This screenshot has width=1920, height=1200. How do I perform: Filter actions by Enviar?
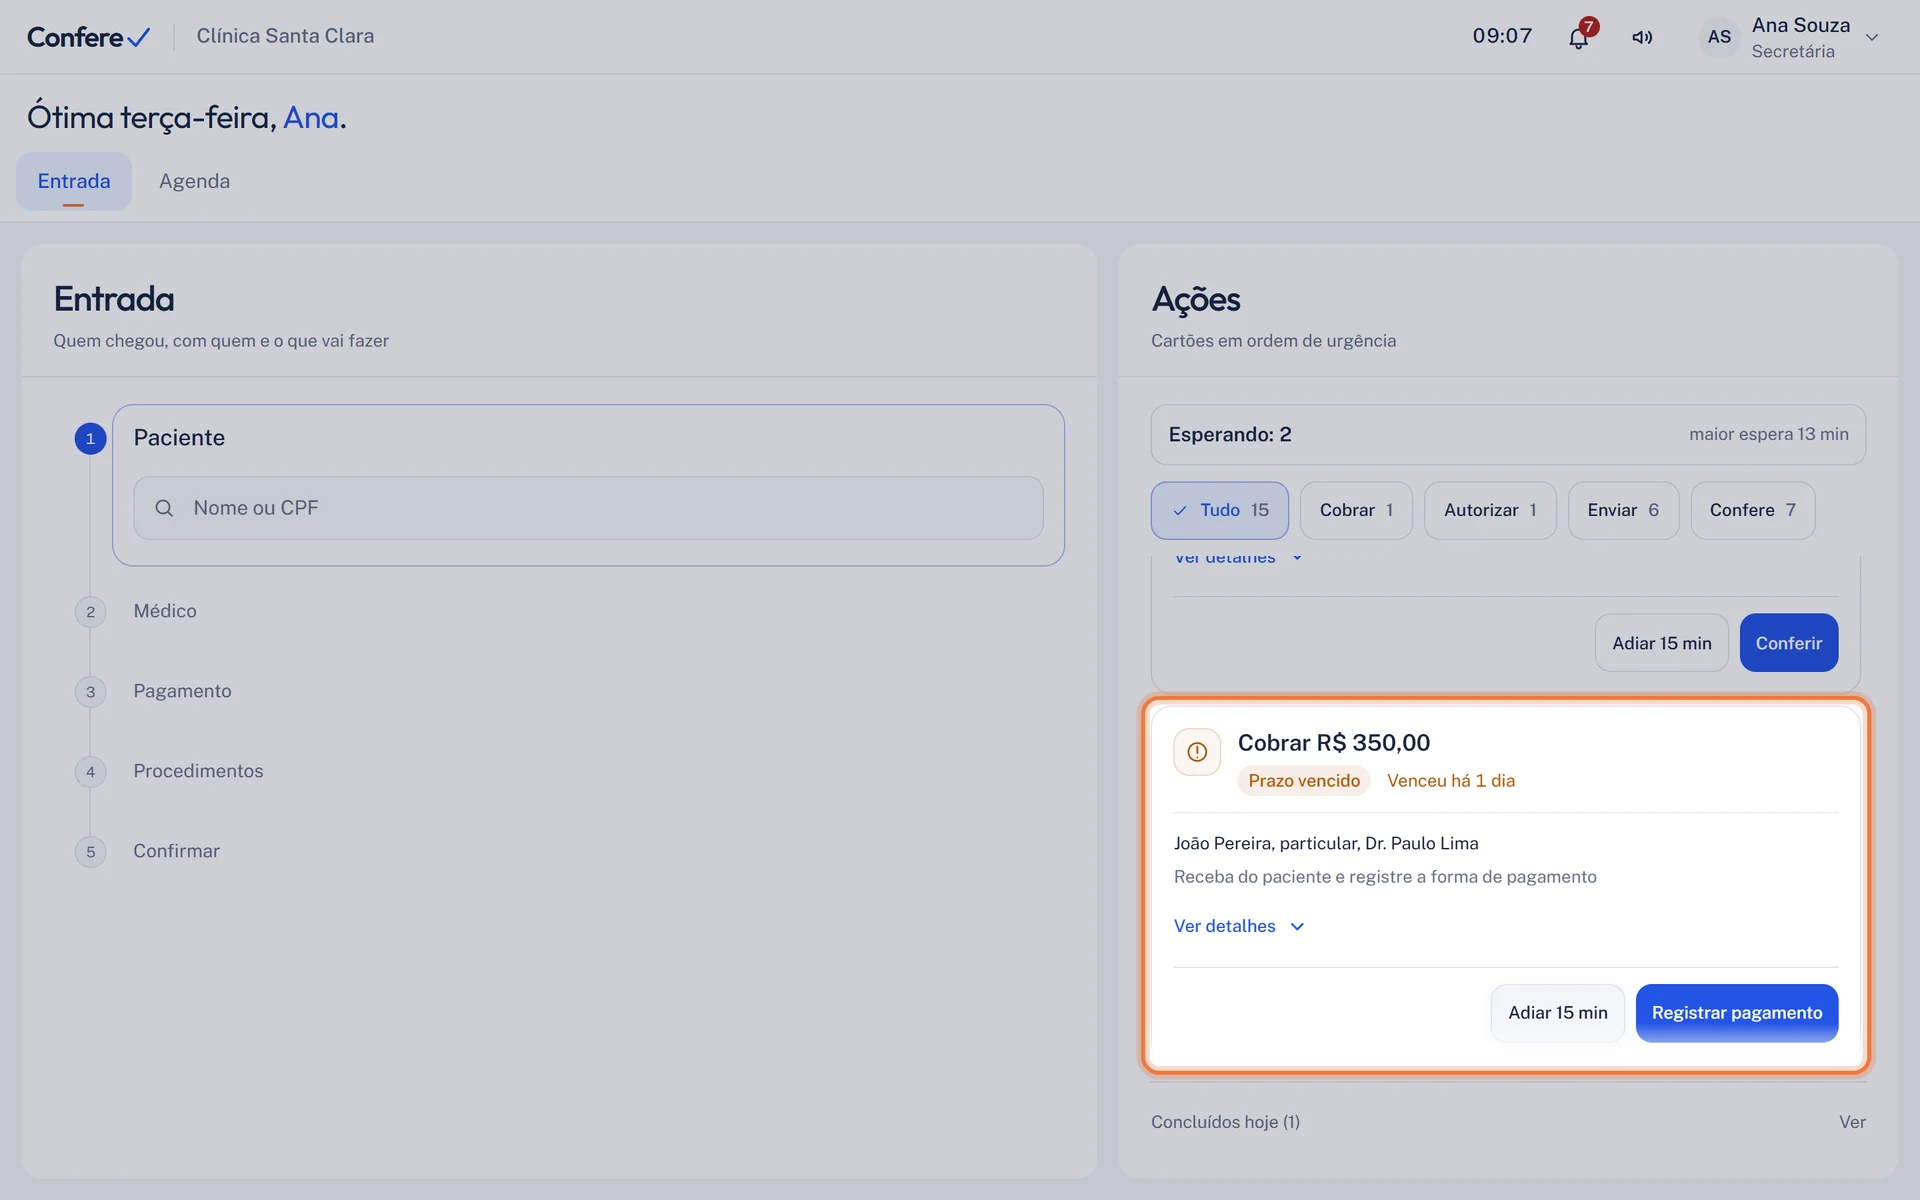(x=1623, y=510)
